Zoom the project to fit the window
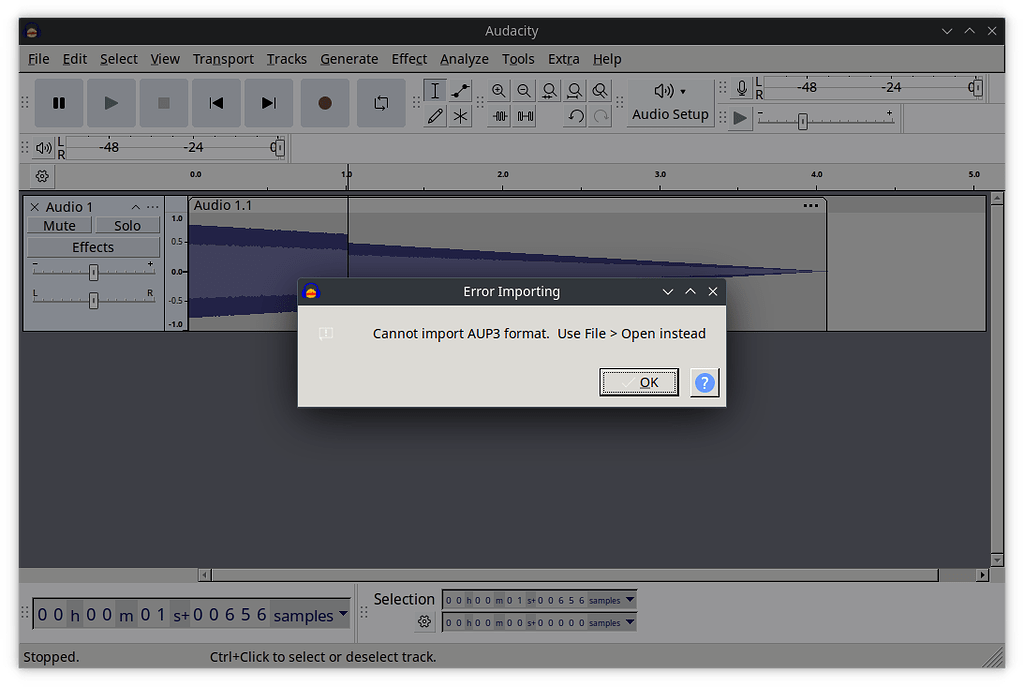 click(575, 91)
